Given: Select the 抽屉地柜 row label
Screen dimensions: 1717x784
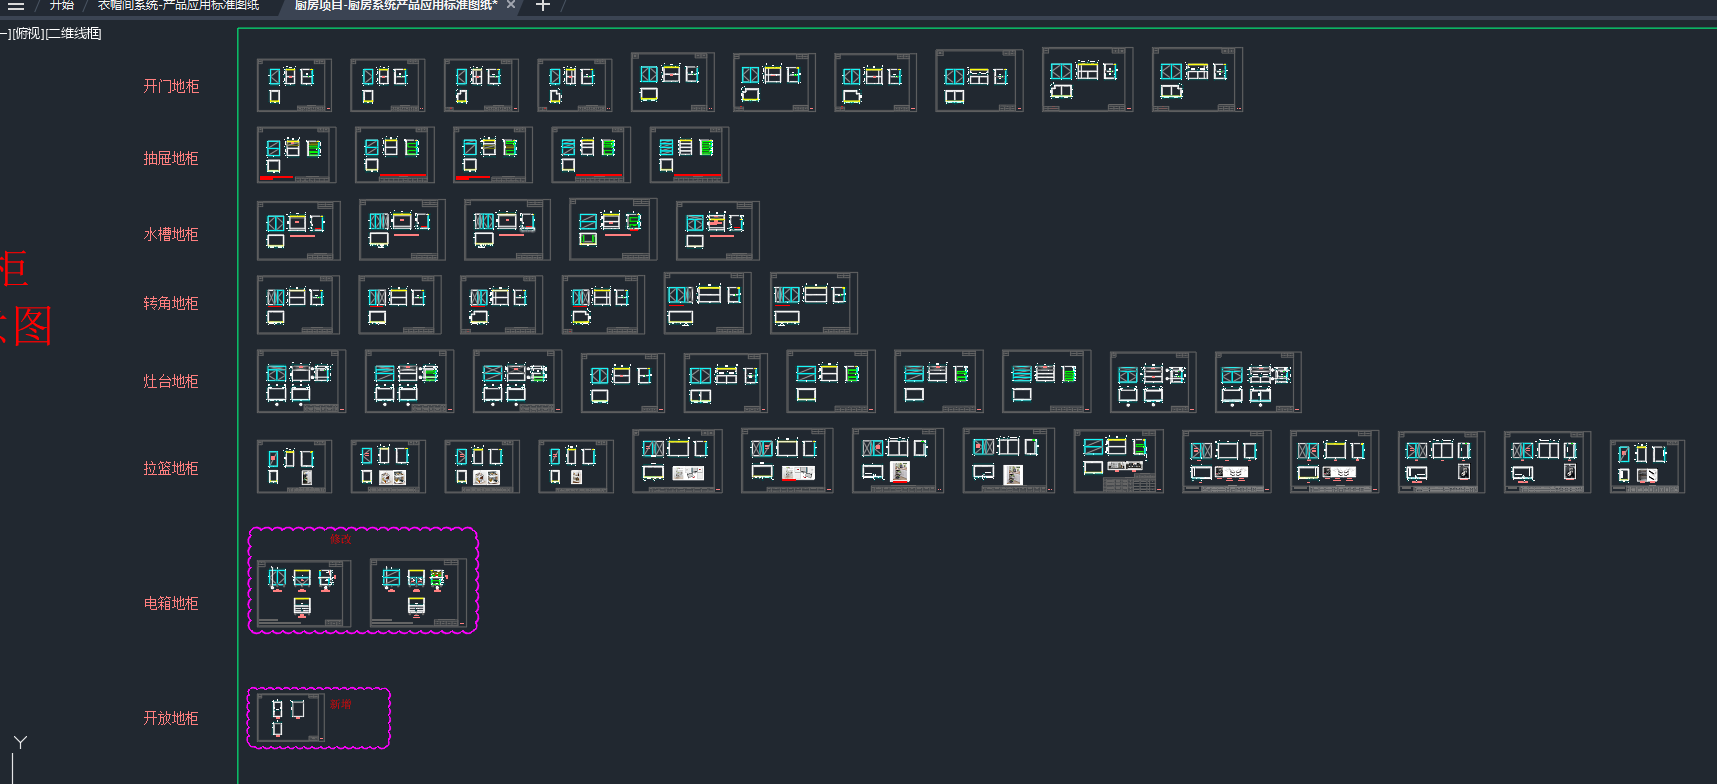Looking at the screenshot, I should pyautogui.click(x=171, y=159).
